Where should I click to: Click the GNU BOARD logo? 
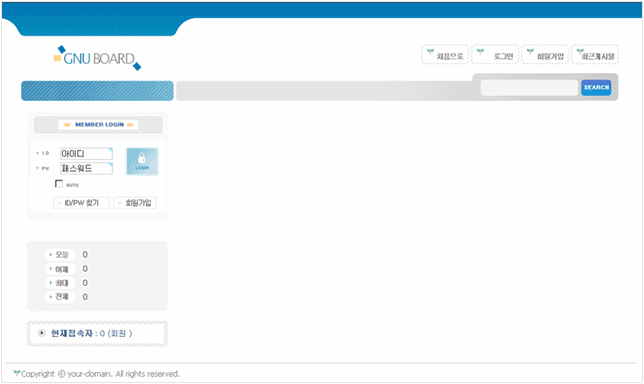coord(97,58)
